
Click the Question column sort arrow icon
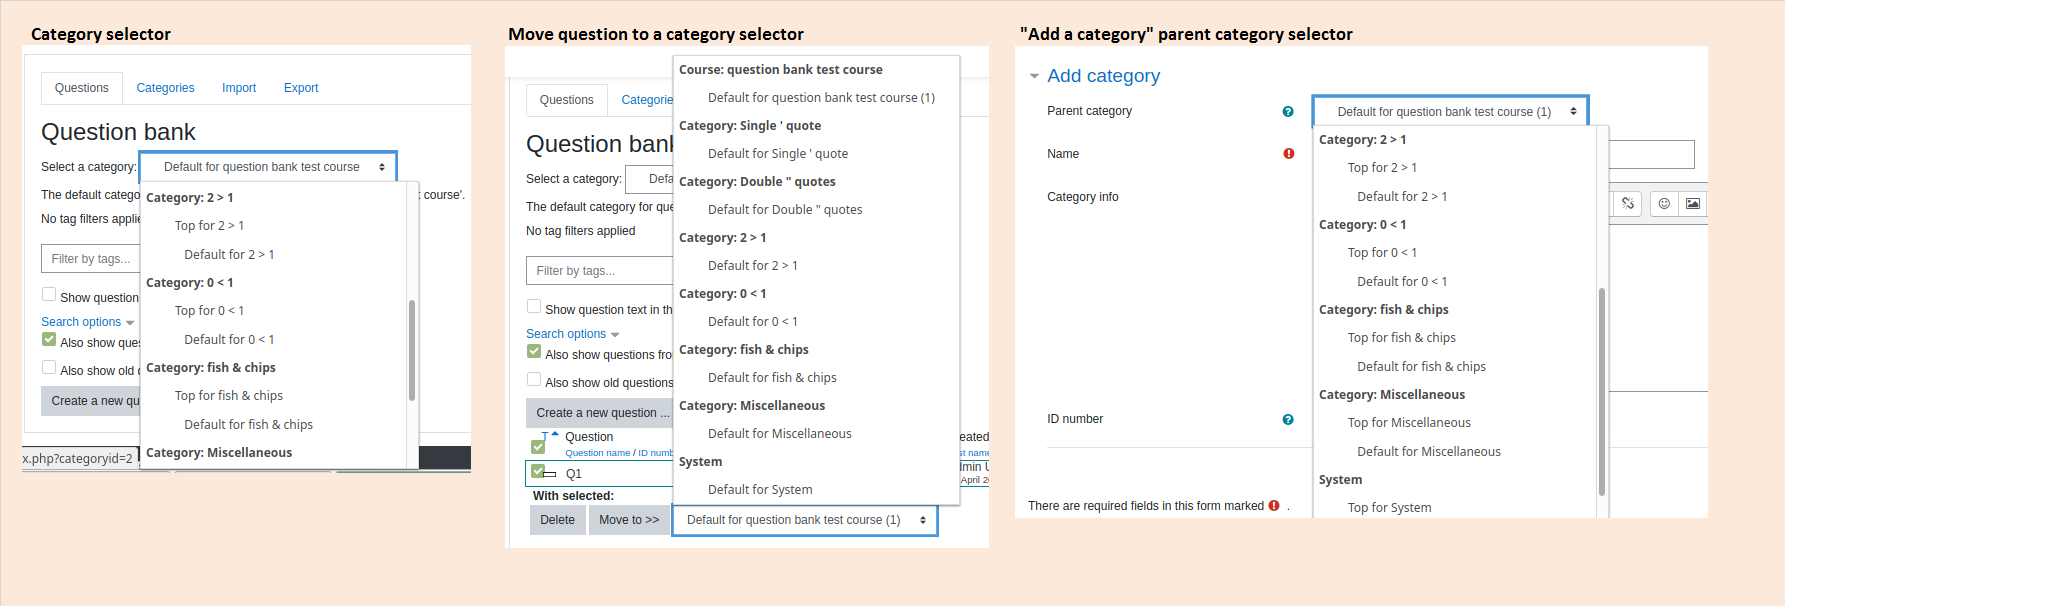tap(555, 433)
